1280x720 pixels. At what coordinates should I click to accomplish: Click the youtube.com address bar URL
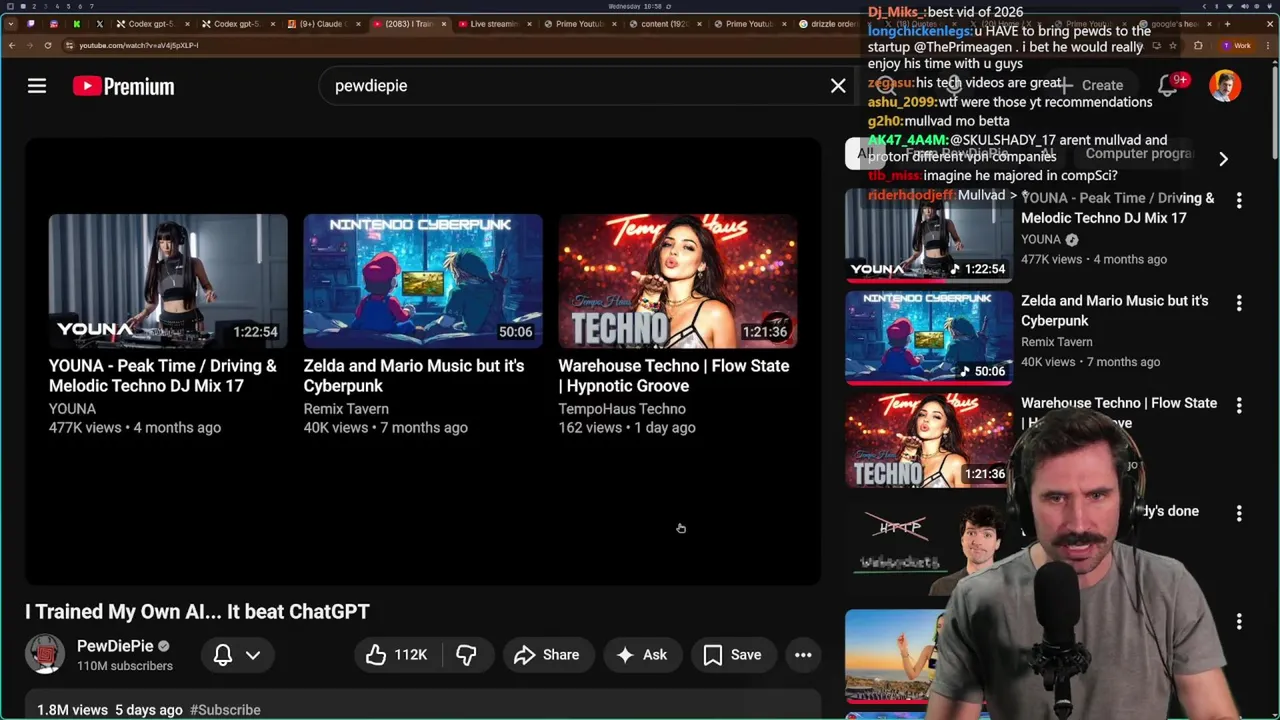tap(138, 45)
